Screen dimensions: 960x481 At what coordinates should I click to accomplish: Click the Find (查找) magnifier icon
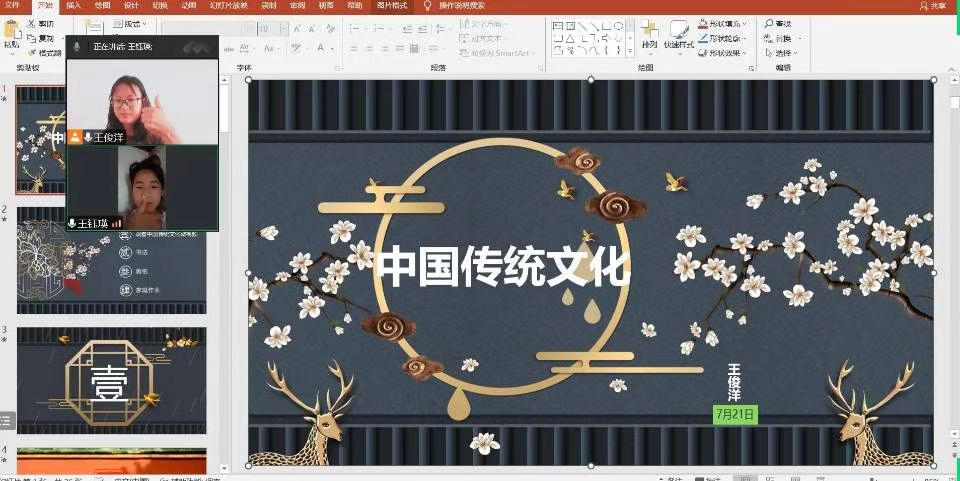coord(769,23)
